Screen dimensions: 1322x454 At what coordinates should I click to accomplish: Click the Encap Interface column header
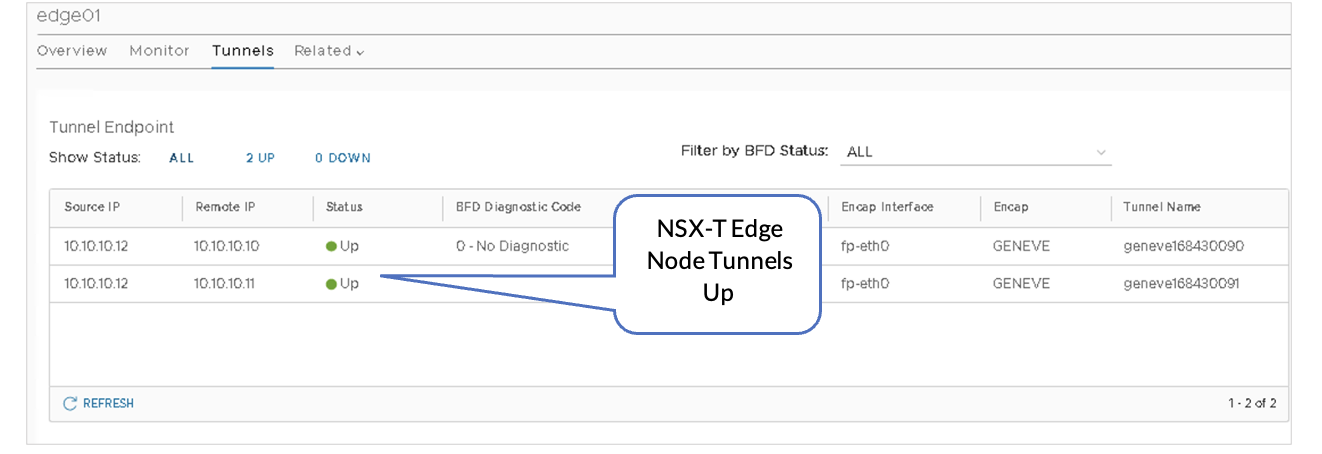coord(887,207)
